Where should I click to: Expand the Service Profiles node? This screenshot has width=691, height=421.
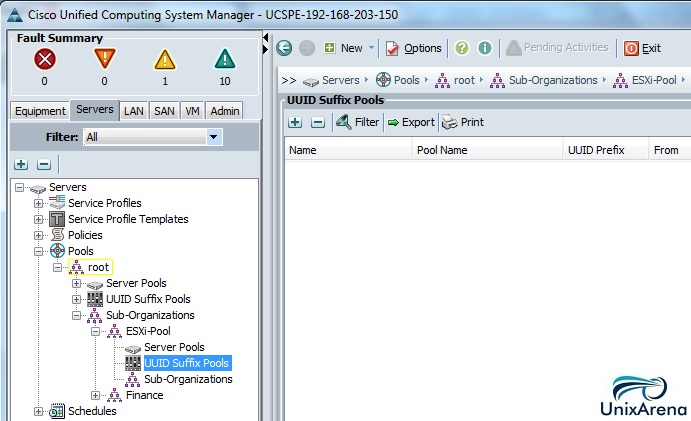coord(38,203)
